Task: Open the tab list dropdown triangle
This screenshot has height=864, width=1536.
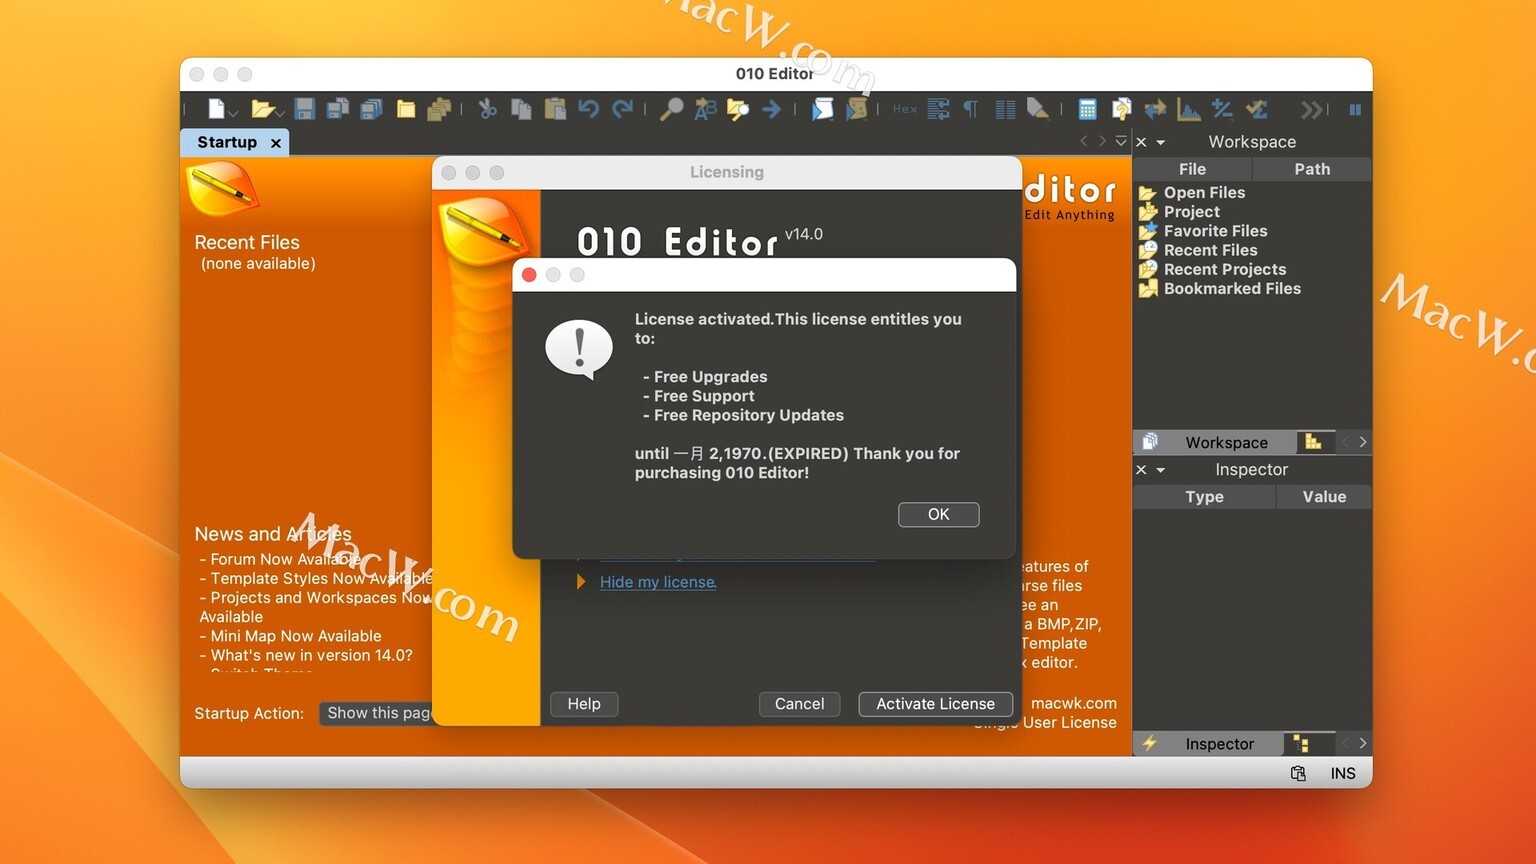Action: [1121, 141]
